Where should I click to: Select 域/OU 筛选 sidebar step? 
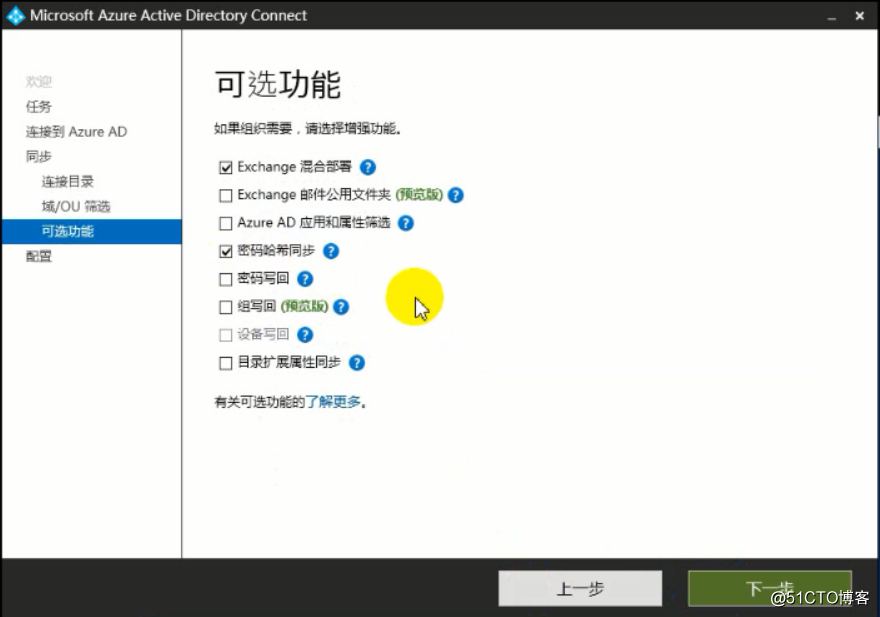coord(76,207)
